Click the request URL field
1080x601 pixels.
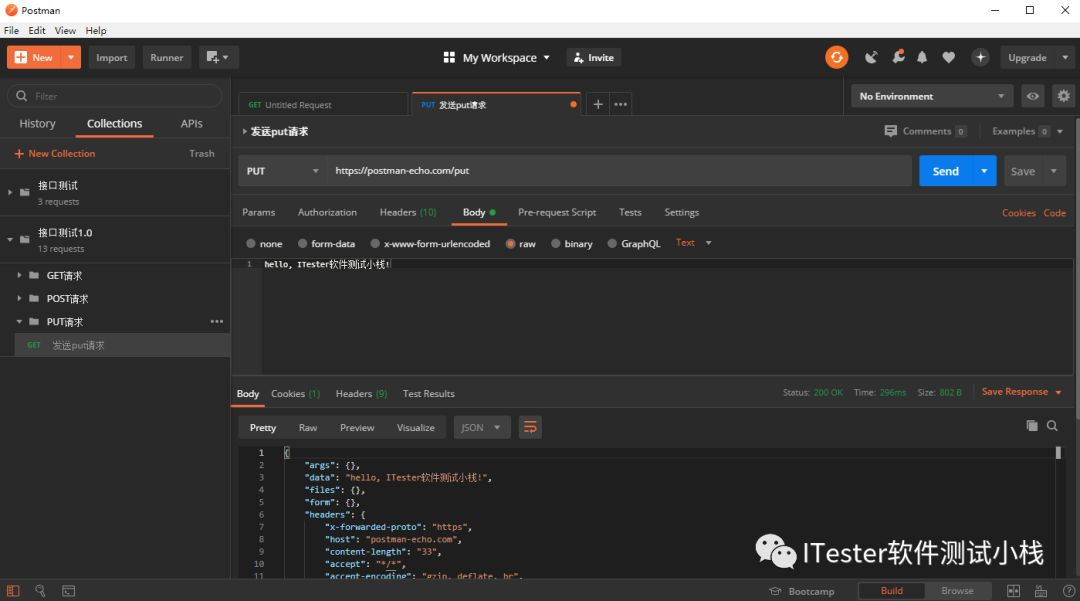[x=619, y=171]
